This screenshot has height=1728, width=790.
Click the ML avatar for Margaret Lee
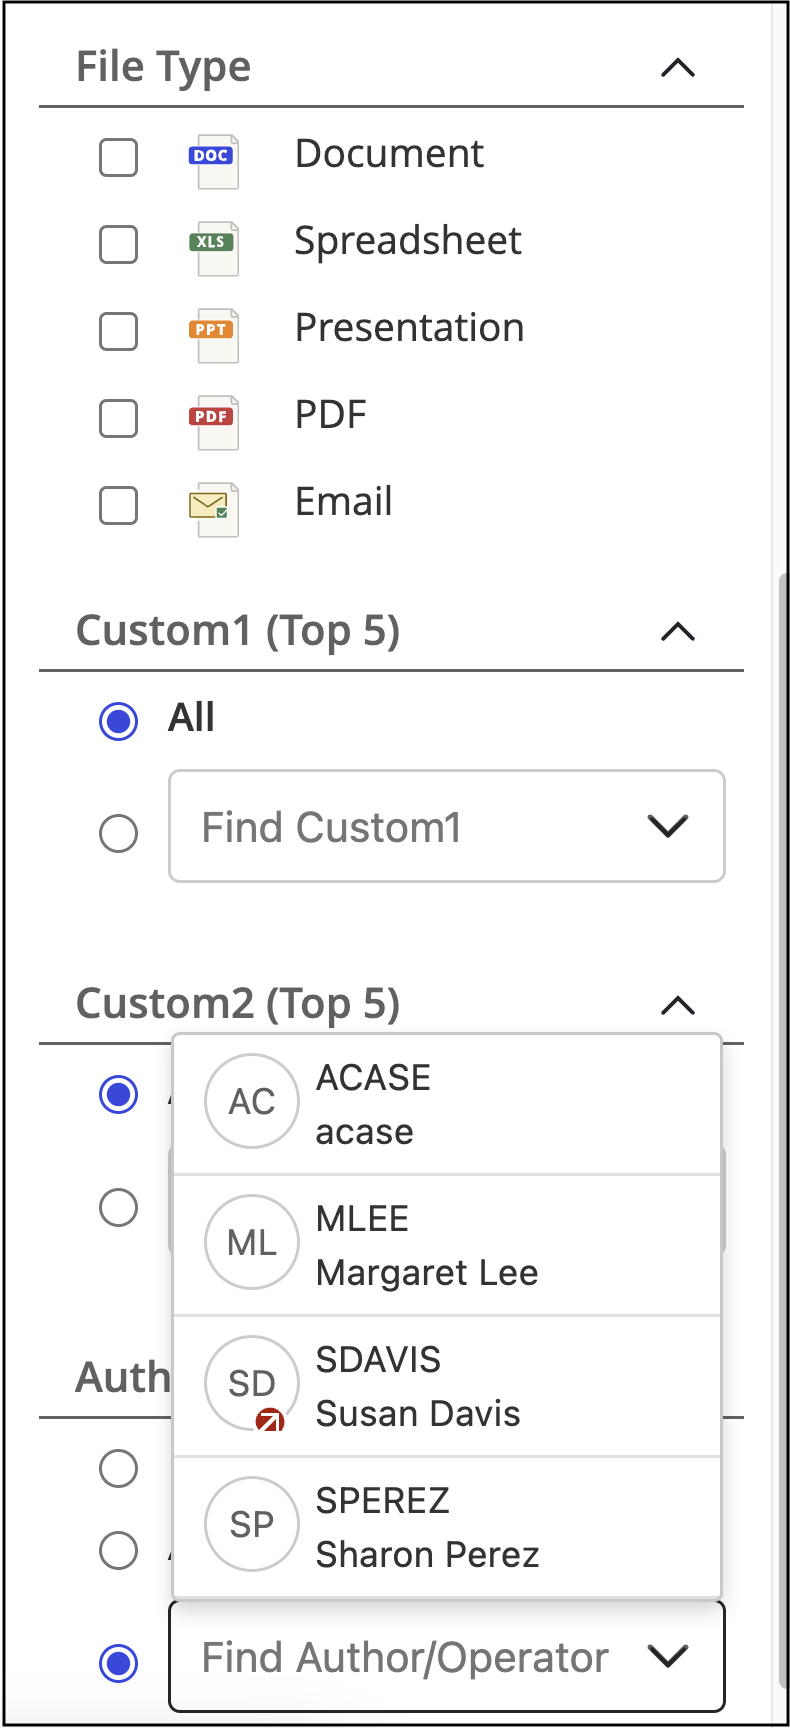coord(252,1242)
